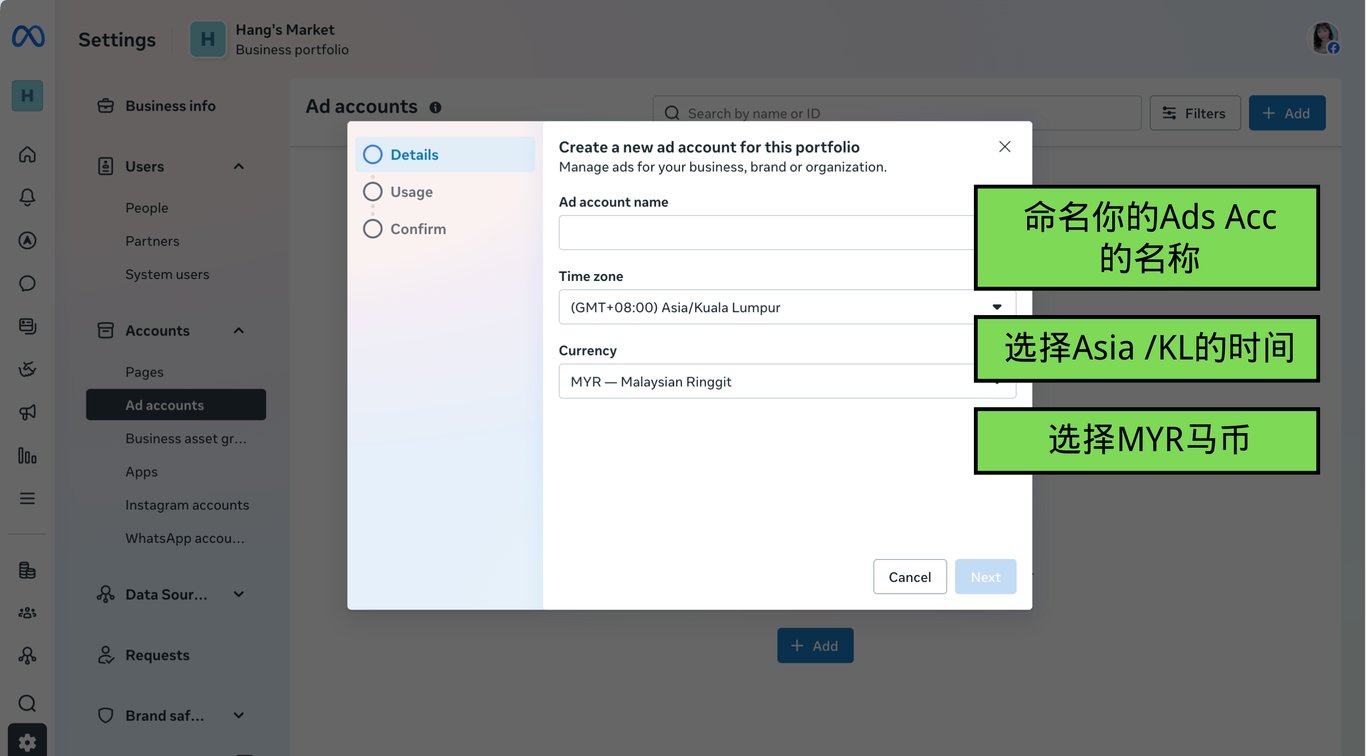Screen dimensions: 1366x756
Task: Select Ad accounts in the sidebar
Action: 176,404
